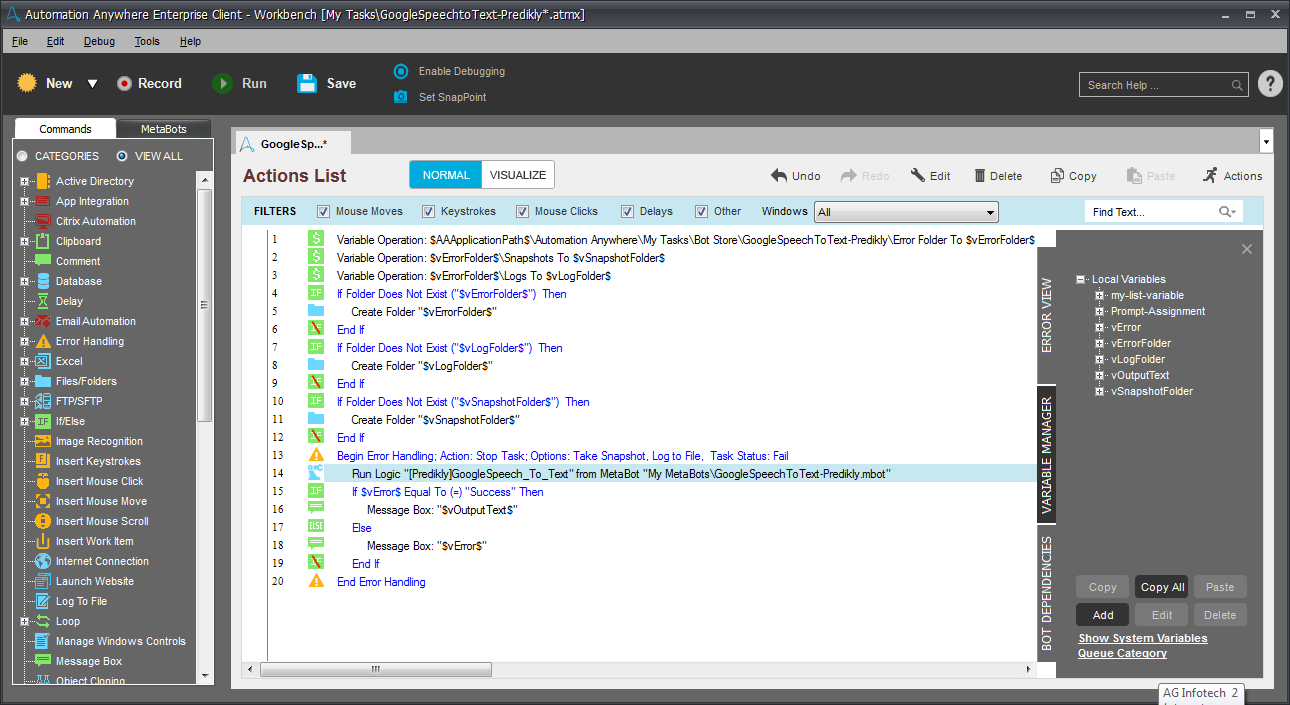Turn on Enable Debugging

click(401, 71)
